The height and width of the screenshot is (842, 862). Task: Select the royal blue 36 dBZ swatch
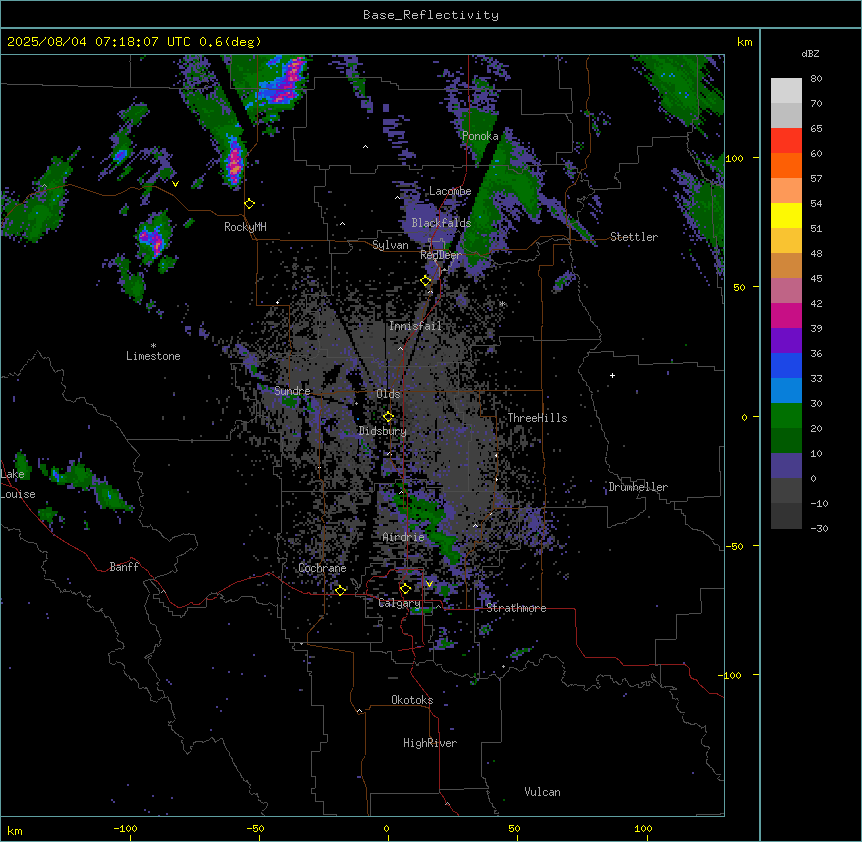(786, 365)
